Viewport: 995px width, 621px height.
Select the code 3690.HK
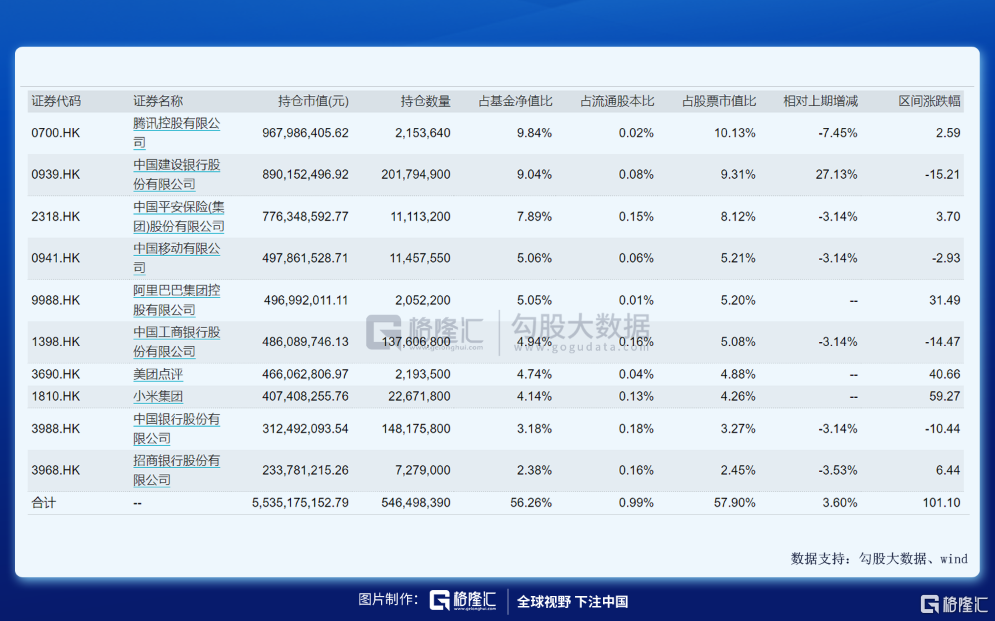pyautogui.click(x=56, y=374)
